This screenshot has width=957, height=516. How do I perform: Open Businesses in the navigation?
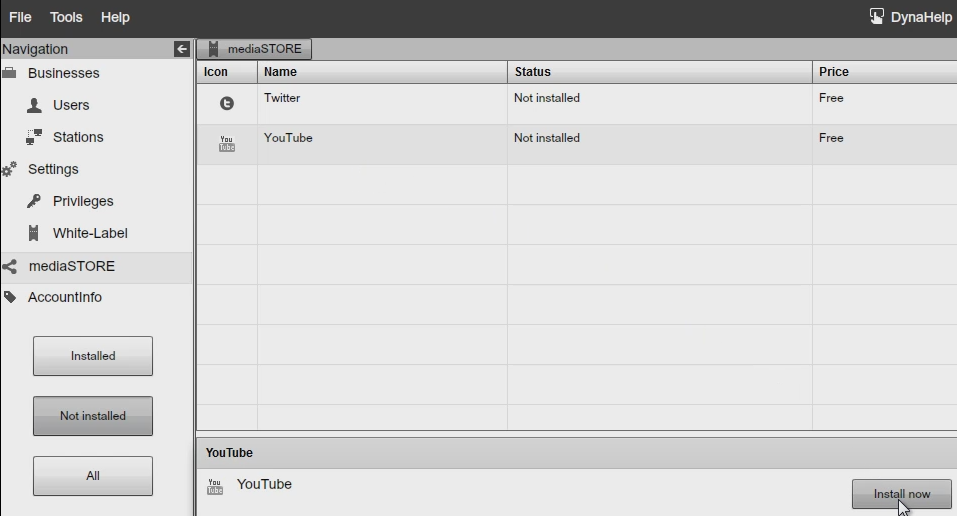click(63, 73)
